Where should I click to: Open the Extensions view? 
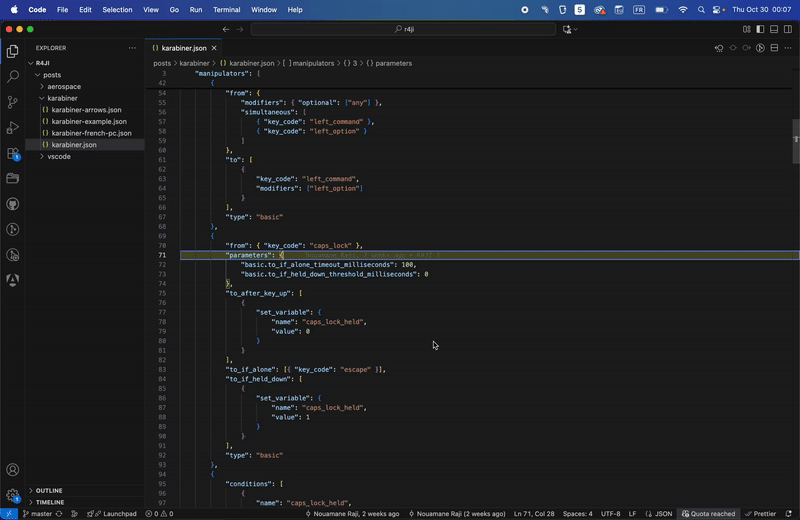click(13, 154)
